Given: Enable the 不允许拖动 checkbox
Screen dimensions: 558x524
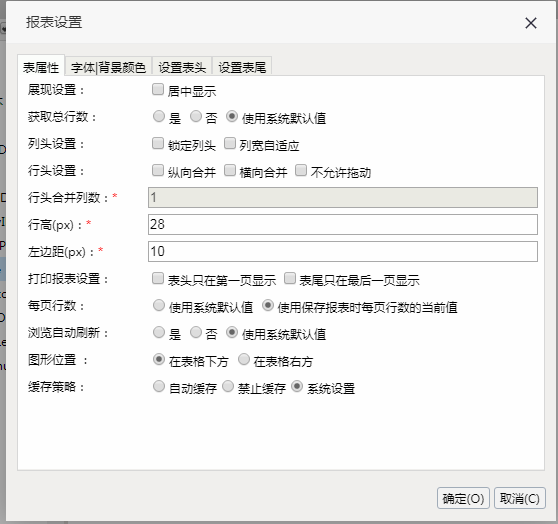Looking at the screenshot, I should coord(301,170).
